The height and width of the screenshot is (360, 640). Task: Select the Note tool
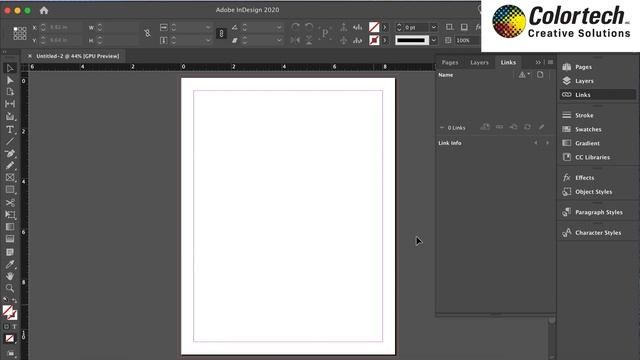10,252
